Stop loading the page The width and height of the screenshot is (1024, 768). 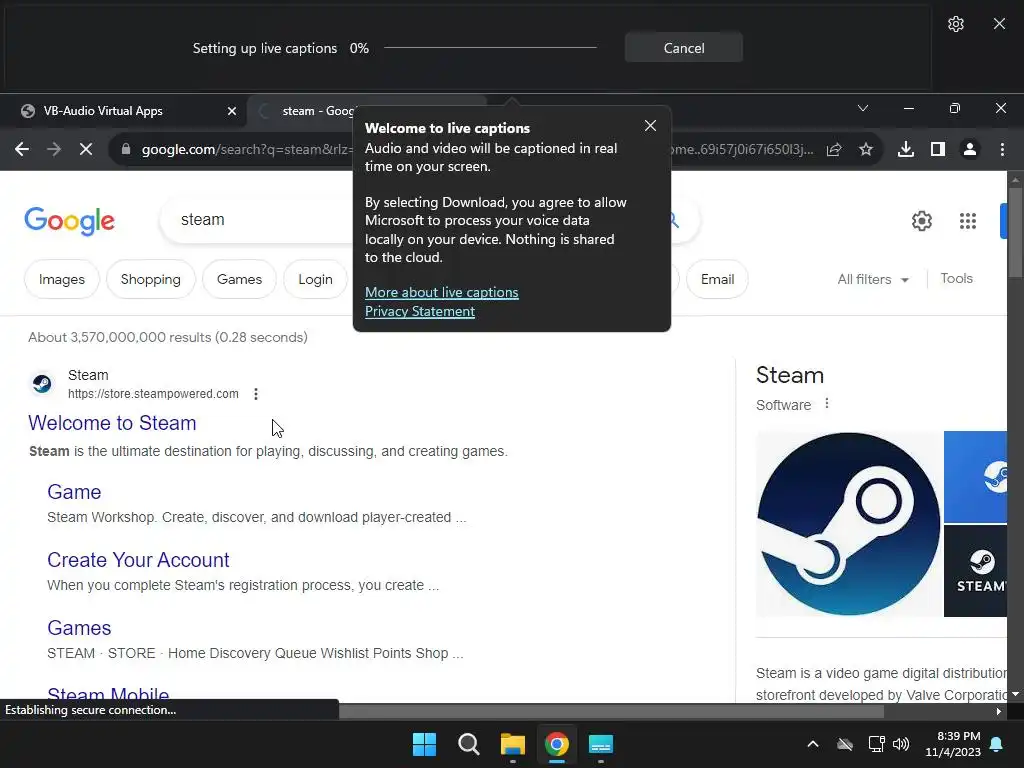pos(86,150)
